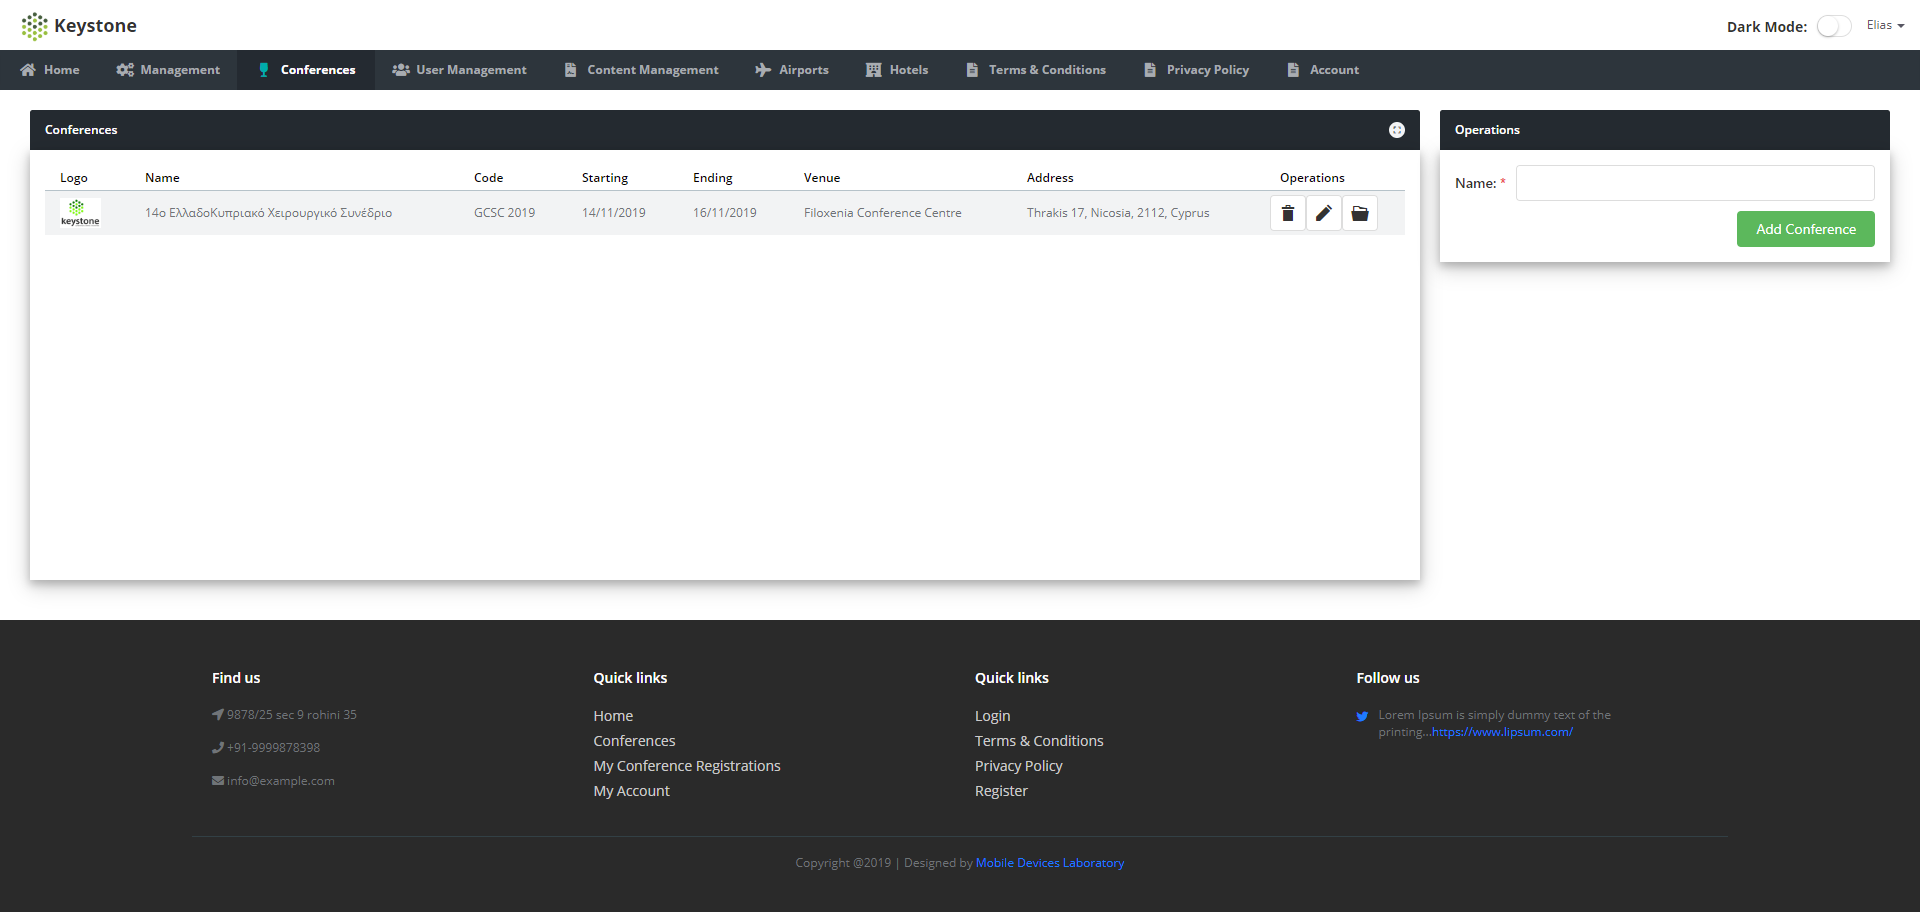Open the Mobile Devices Laboratory link
Viewport: 1920px width, 912px height.
coord(1049,863)
